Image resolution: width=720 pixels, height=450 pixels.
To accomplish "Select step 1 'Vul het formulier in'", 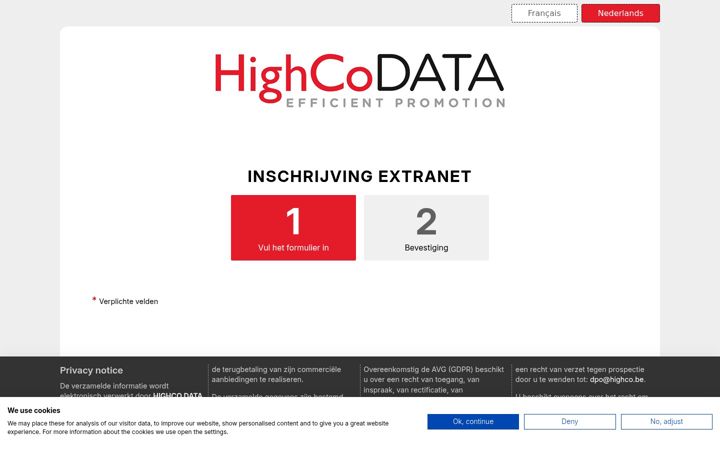I will (x=293, y=228).
